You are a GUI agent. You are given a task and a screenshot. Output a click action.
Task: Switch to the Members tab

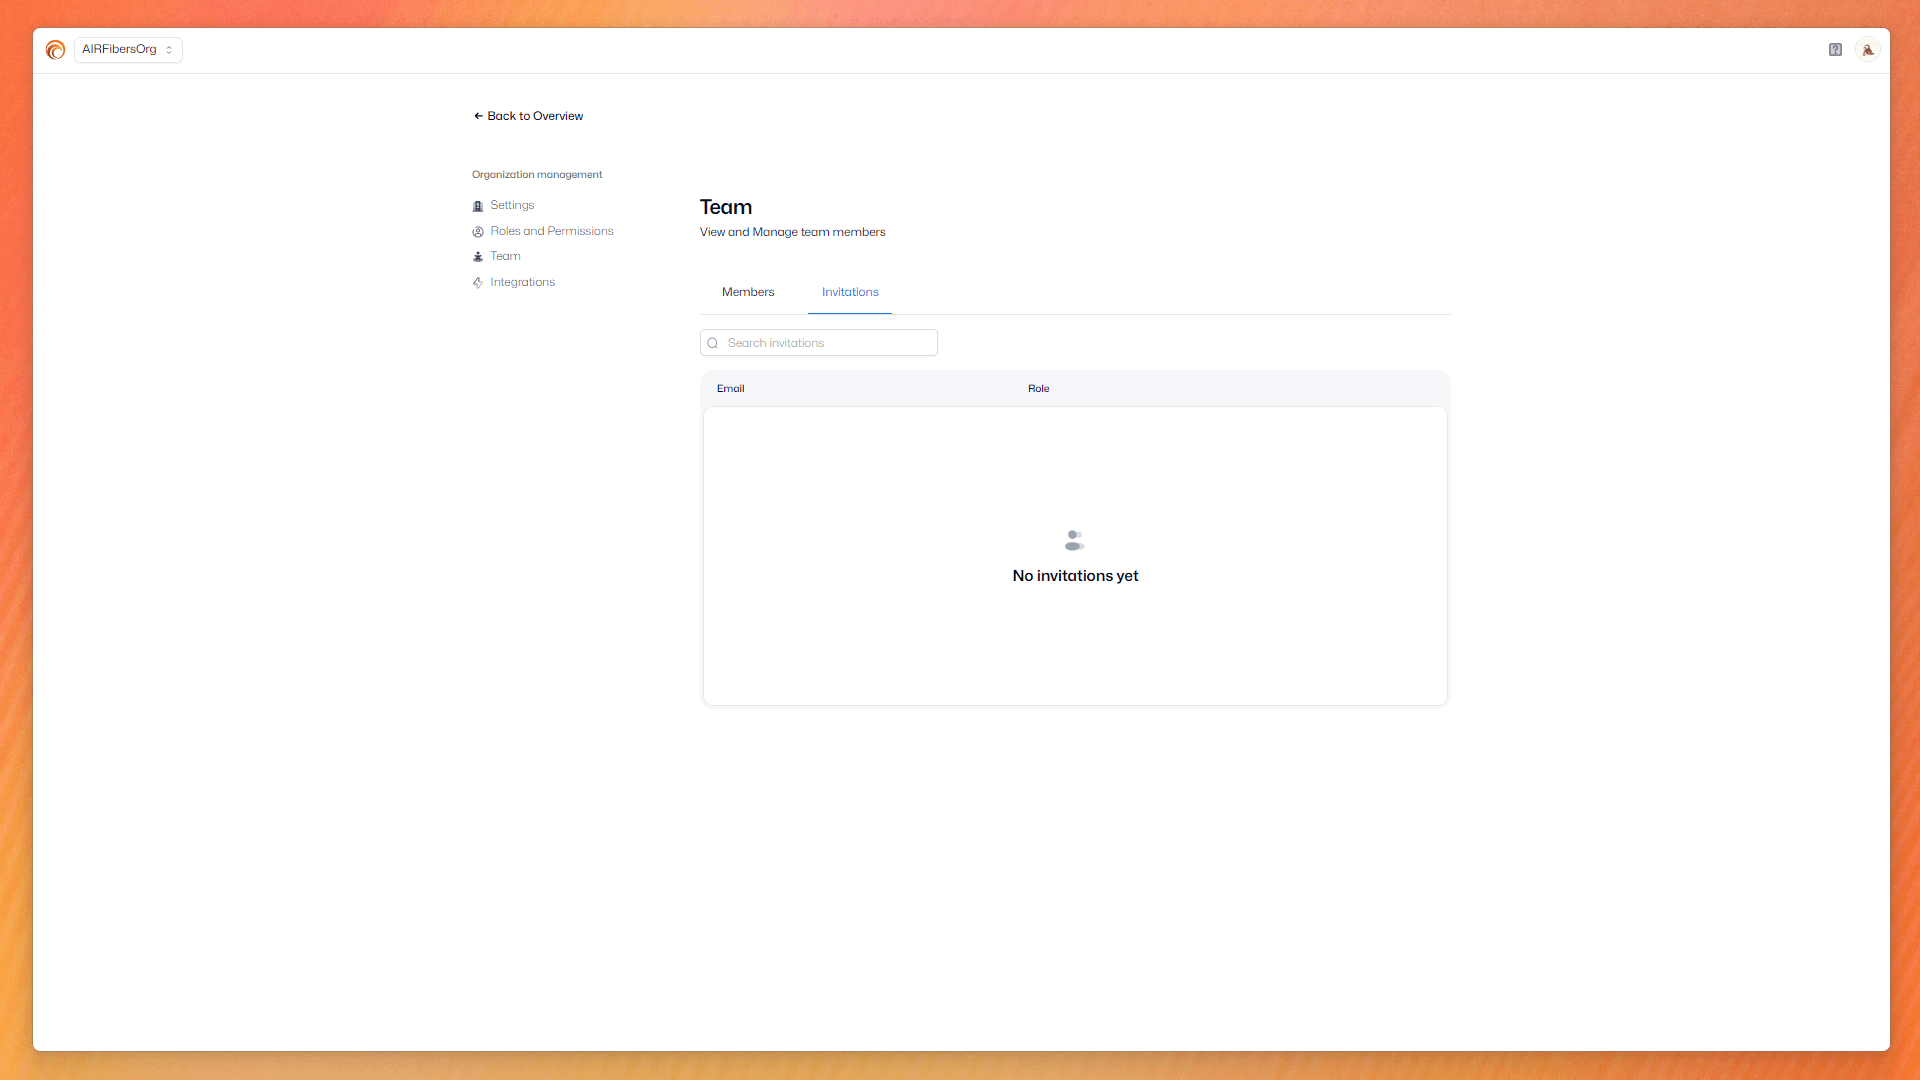(x=748, y=292)
